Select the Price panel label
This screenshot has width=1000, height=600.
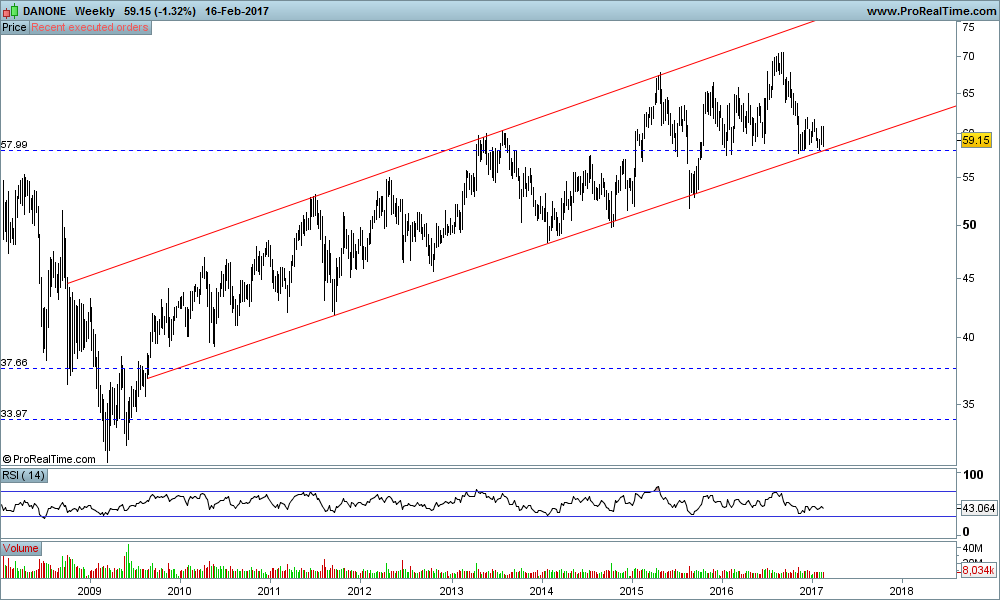14,27
